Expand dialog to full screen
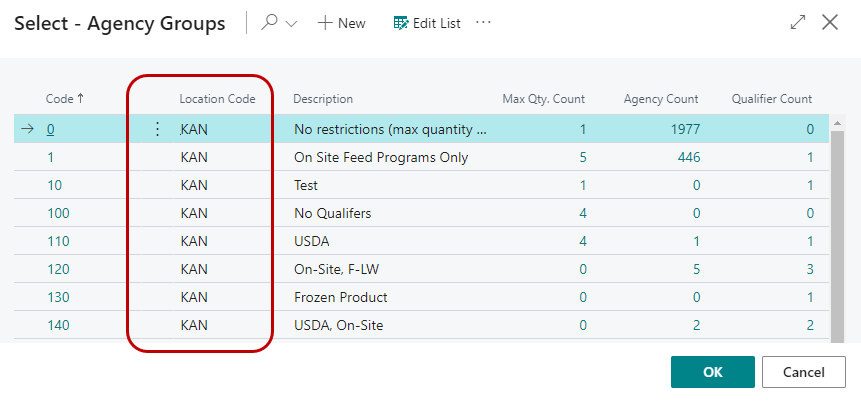861x403 pixels. click(798, 23)
